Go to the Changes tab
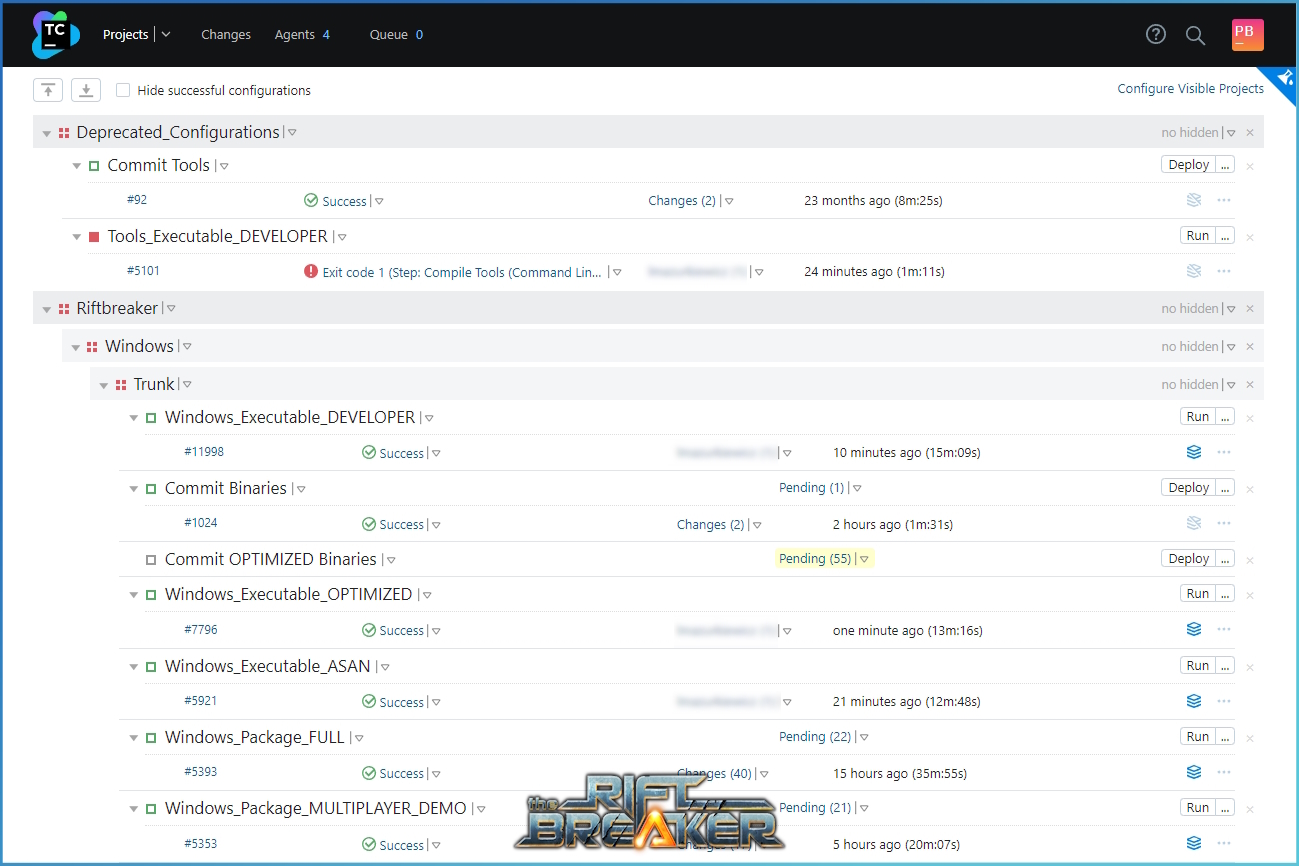1299x866 pixels. [x=226, y=34]
